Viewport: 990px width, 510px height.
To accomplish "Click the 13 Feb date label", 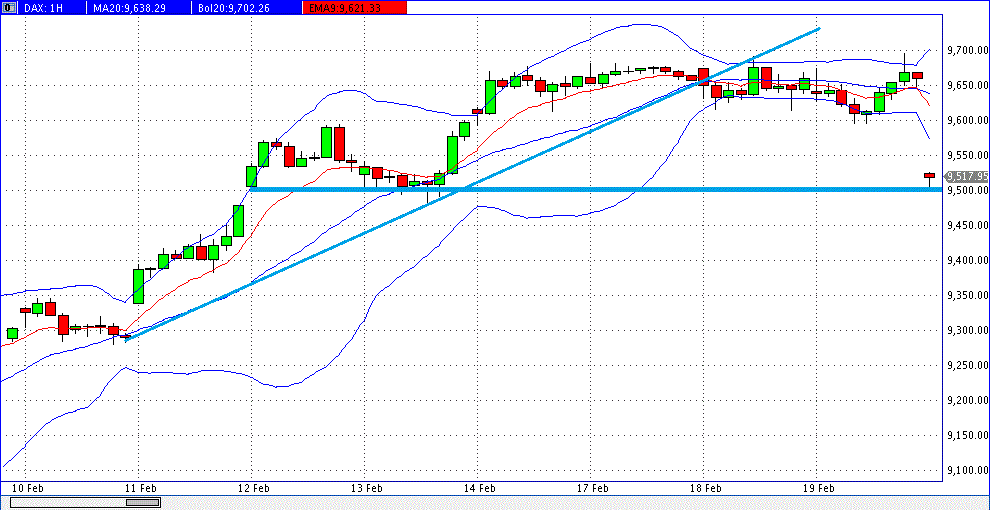I will coord(367,488).
